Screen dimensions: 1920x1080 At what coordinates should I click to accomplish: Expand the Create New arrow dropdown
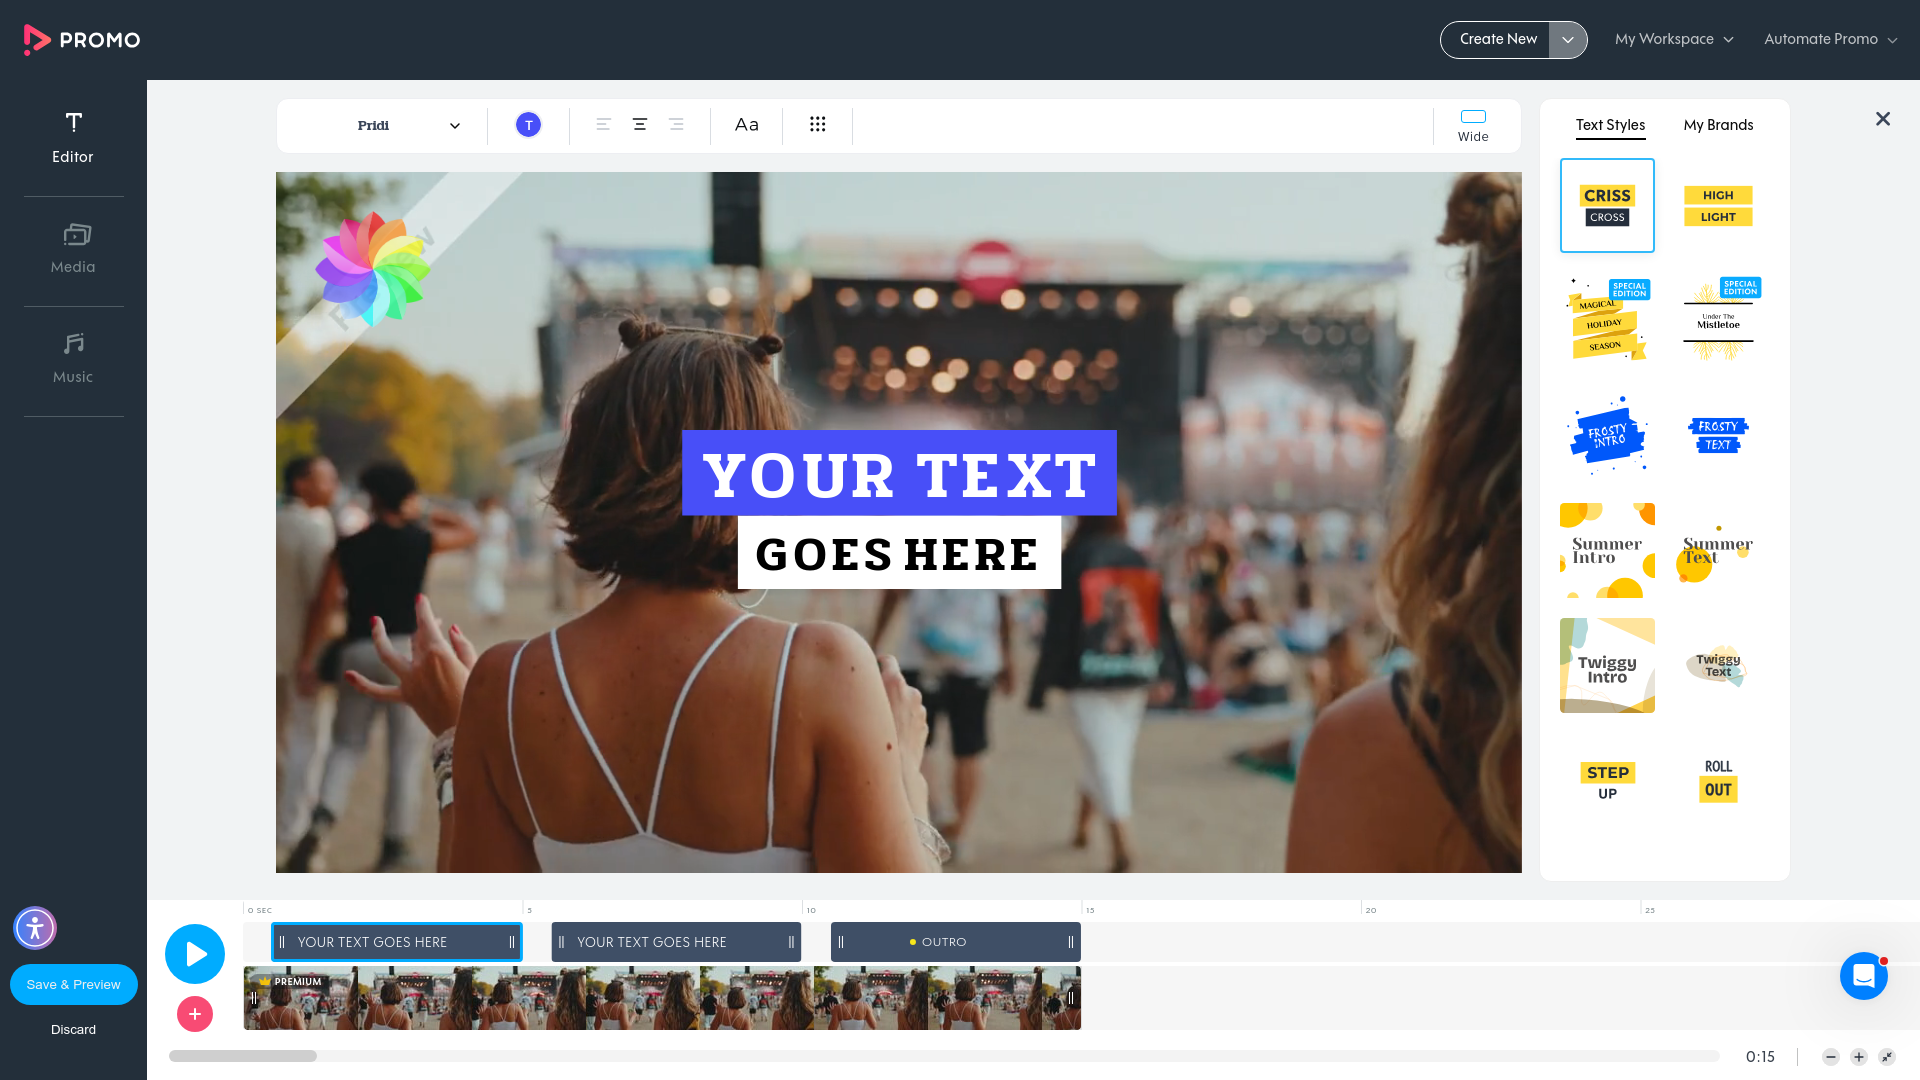pos(1568,40)
